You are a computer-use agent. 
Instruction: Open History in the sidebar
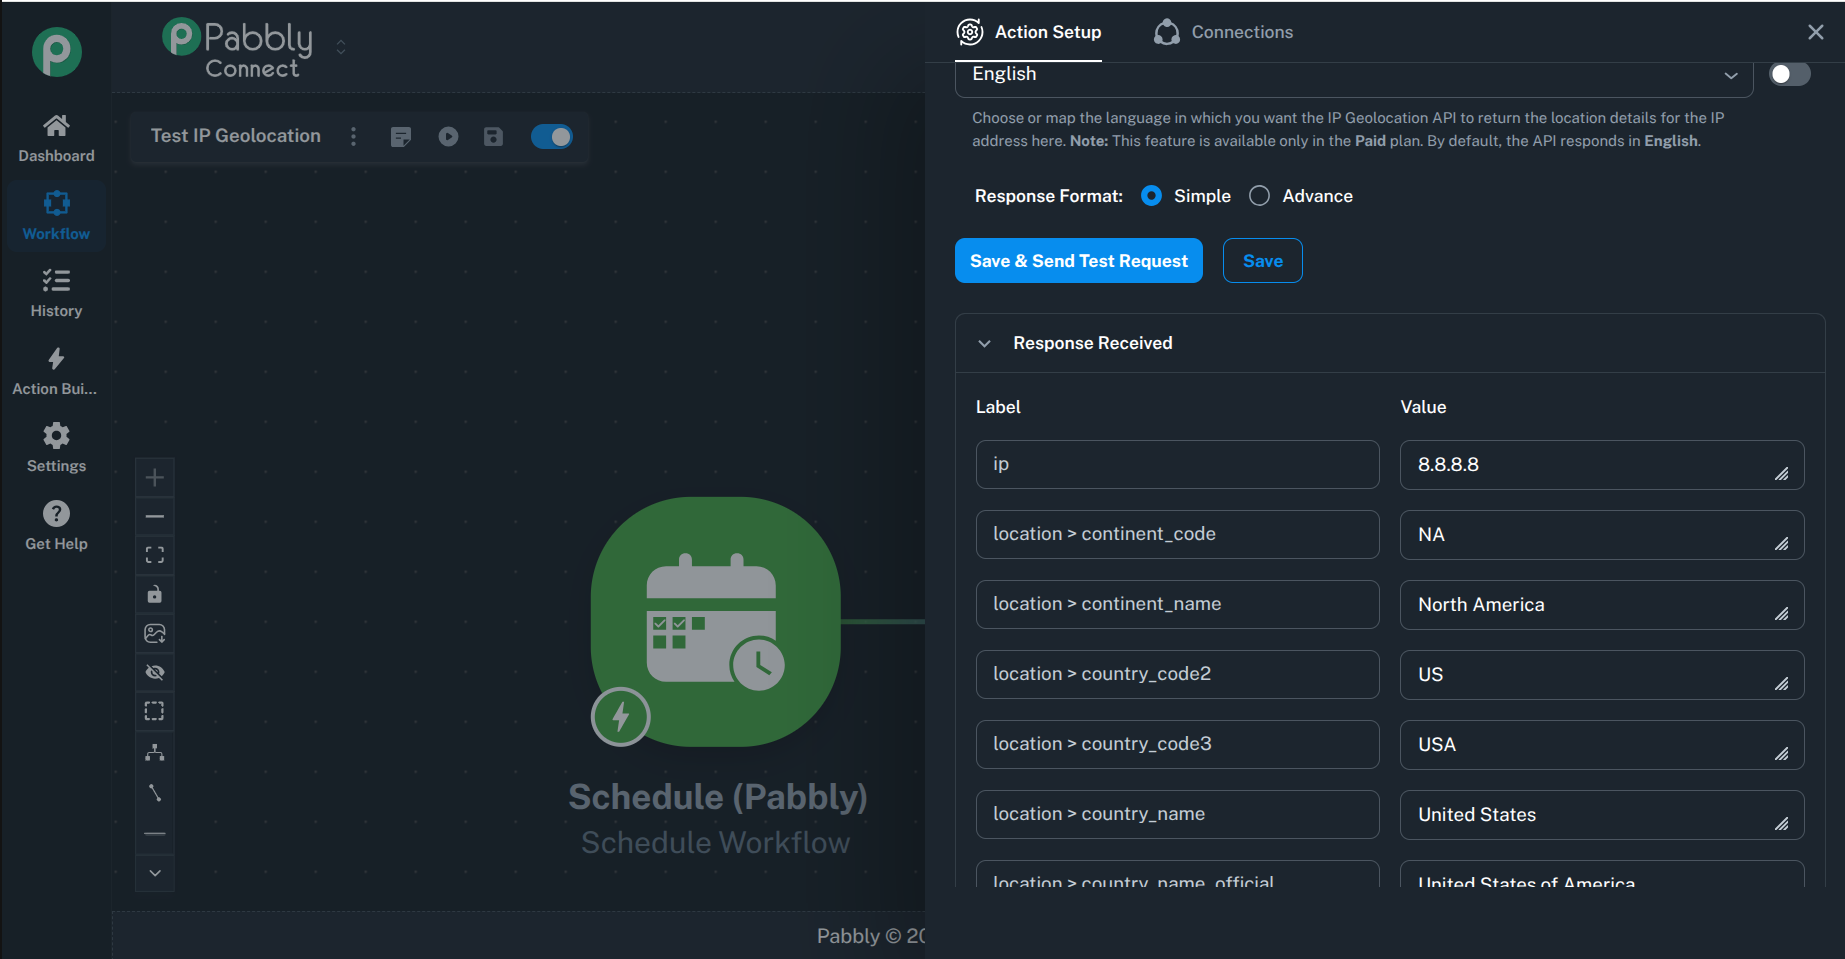(x=56, y=293)
